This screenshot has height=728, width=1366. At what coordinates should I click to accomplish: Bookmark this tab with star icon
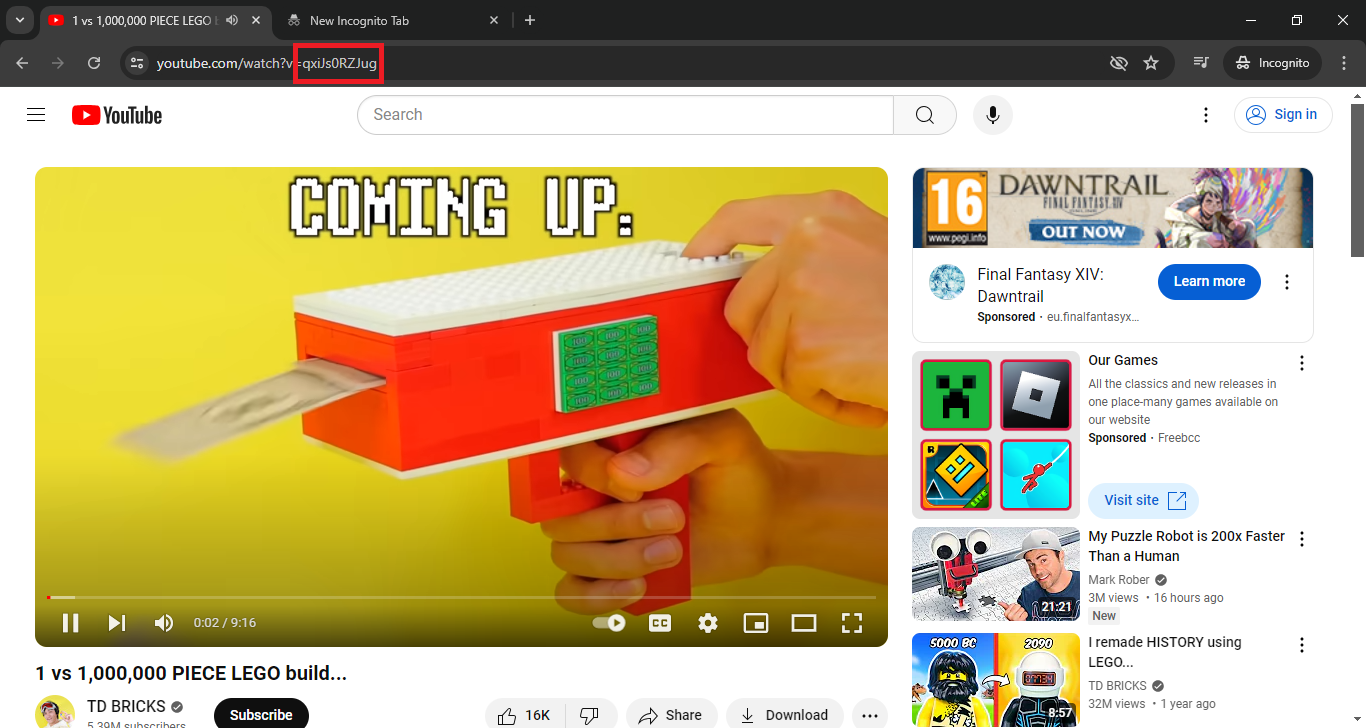(1151, 63)
